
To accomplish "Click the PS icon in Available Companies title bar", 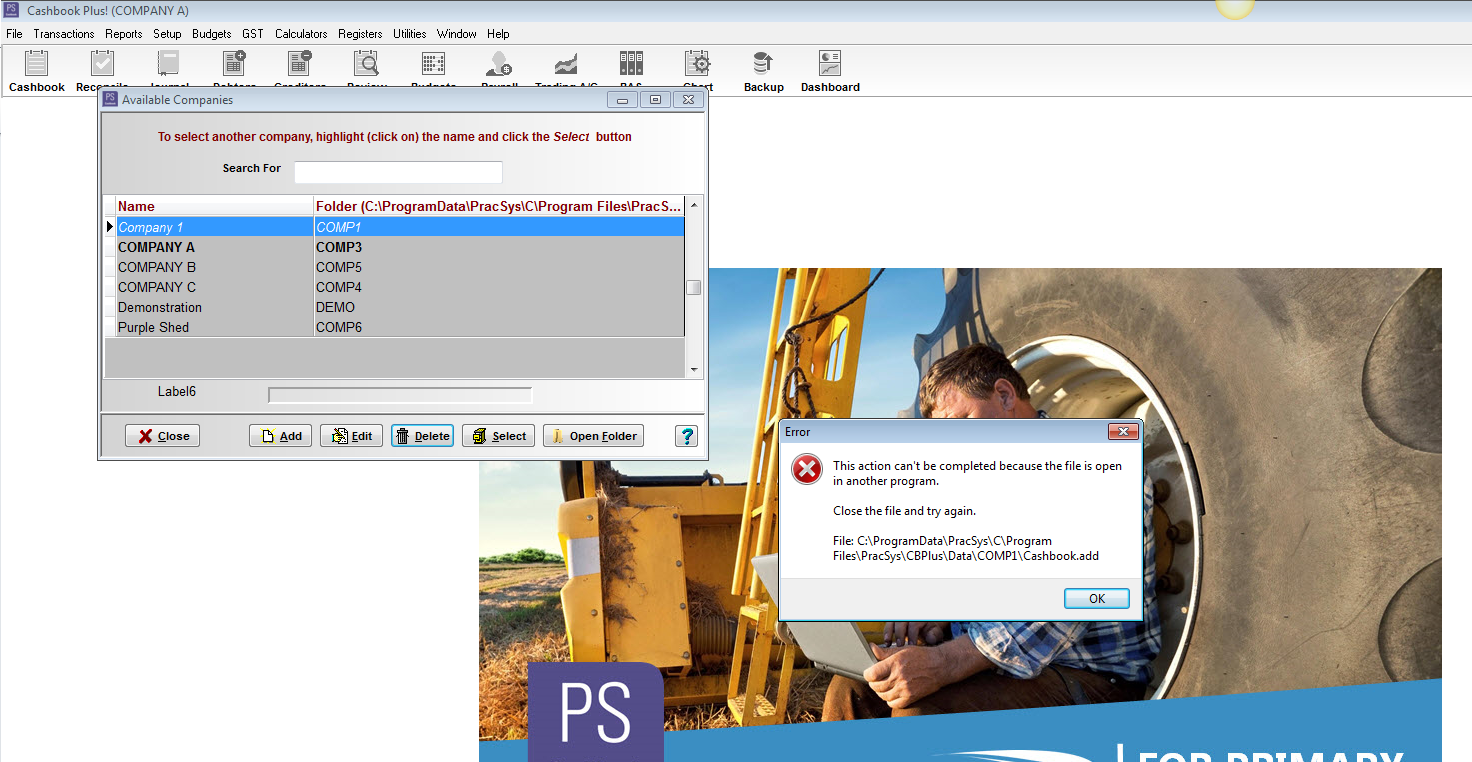I will [x=111, y=99].
